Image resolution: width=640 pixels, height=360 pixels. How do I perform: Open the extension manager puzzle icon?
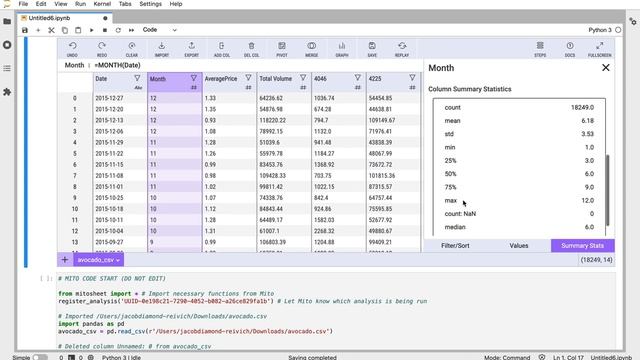click(7, 92)
